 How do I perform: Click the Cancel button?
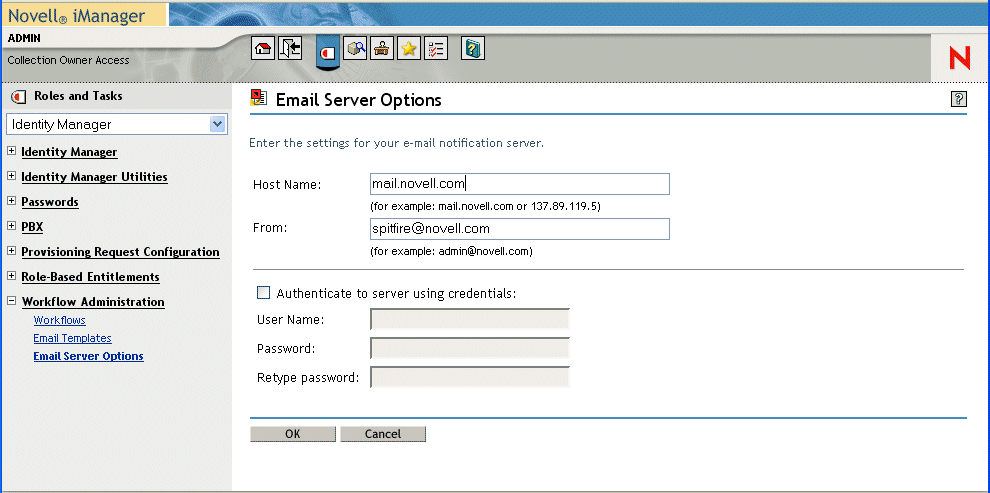(383, 434)
